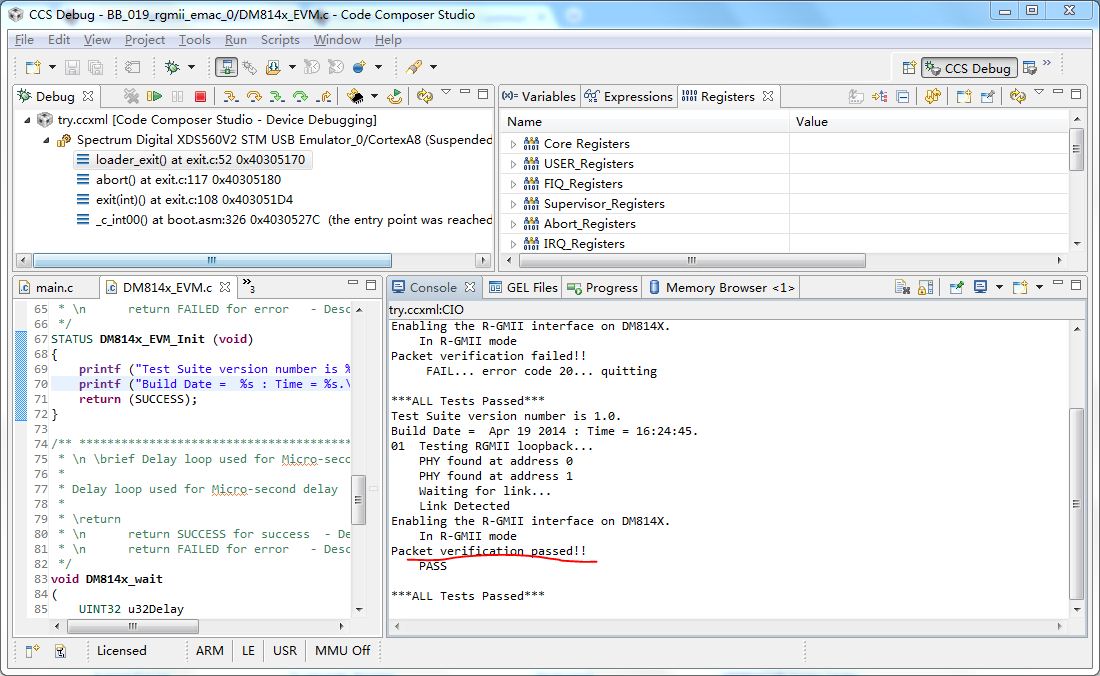Image resolution: width=1100 pixels, height=676 pixels.
Task: Click the green bug Debug launch icon
Action: coord(172,67)
